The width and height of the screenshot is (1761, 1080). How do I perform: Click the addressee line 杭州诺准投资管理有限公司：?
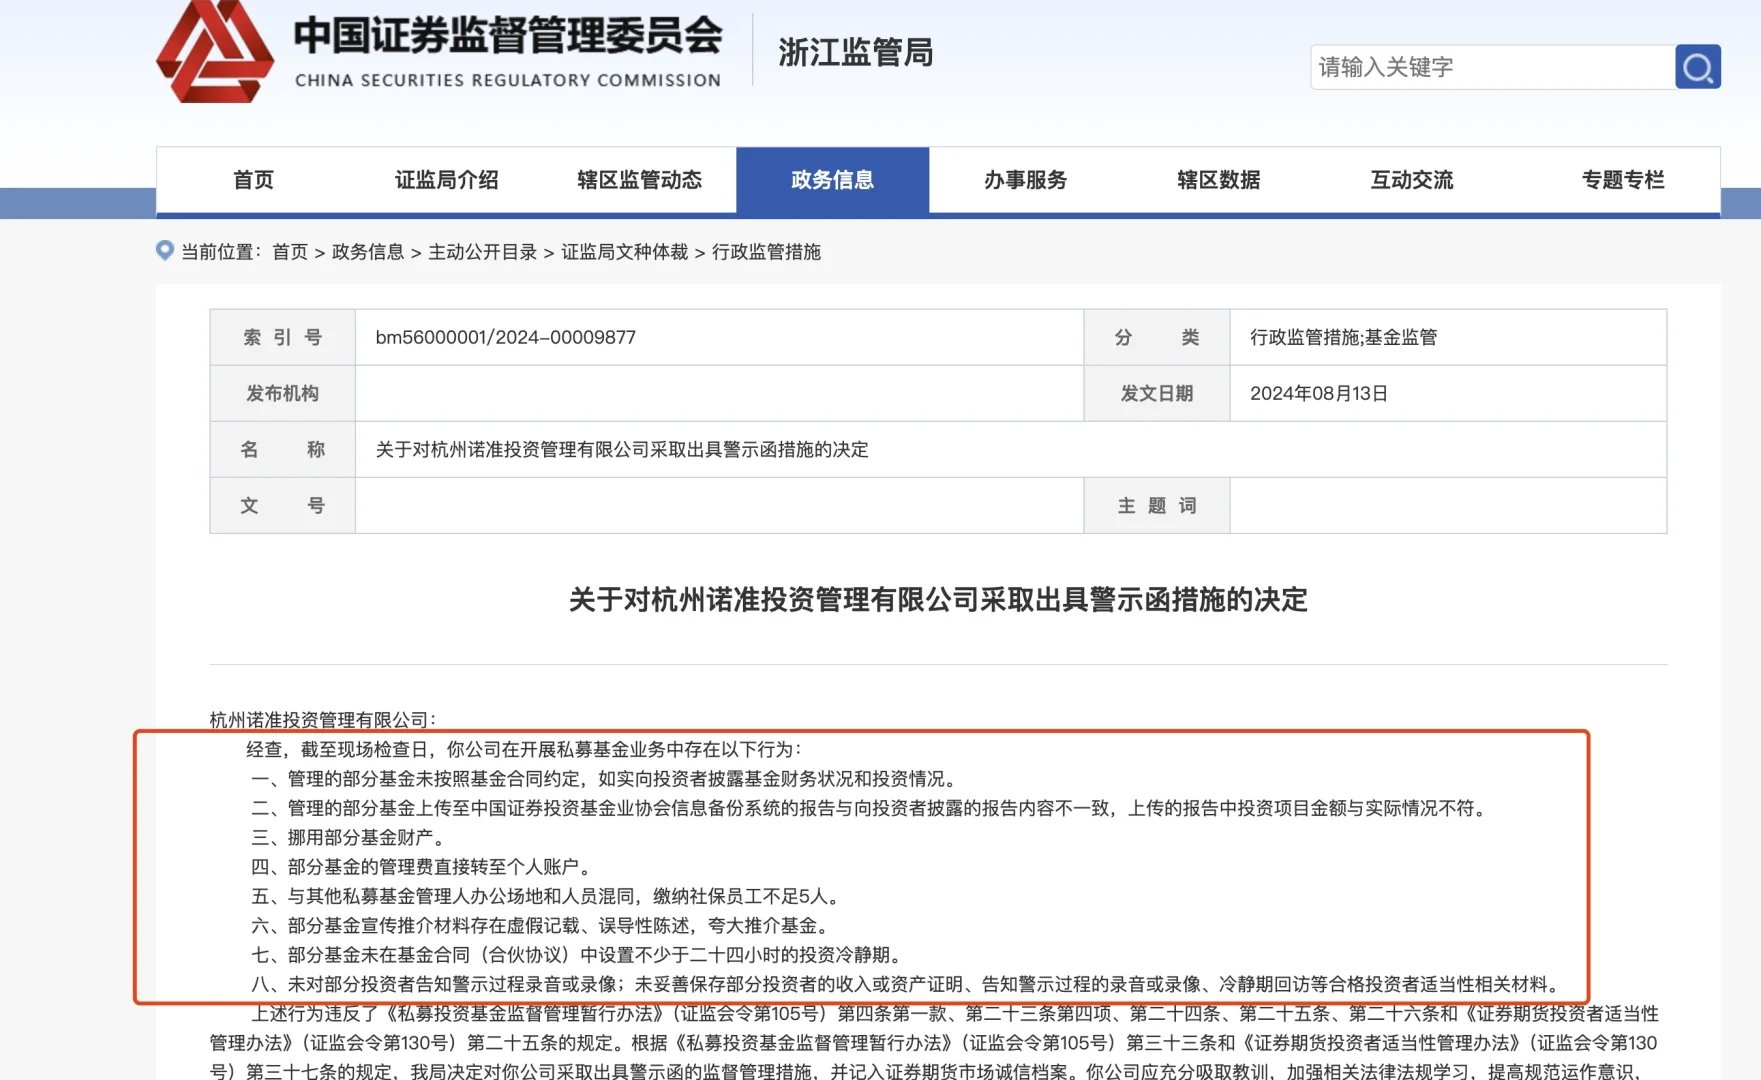point(323,720)
